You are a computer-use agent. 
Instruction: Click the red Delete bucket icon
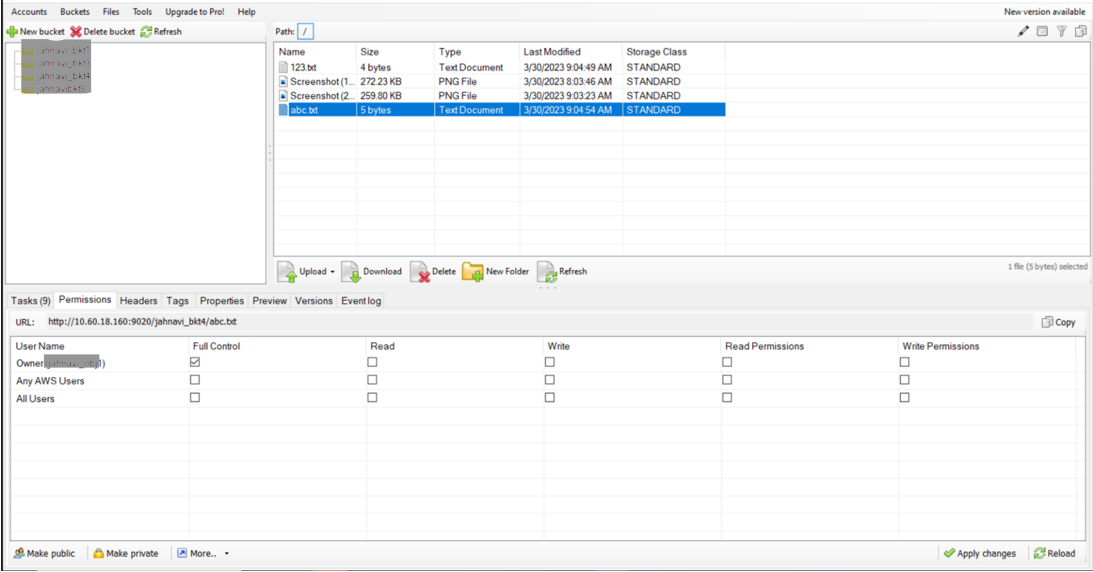[76, 32]
